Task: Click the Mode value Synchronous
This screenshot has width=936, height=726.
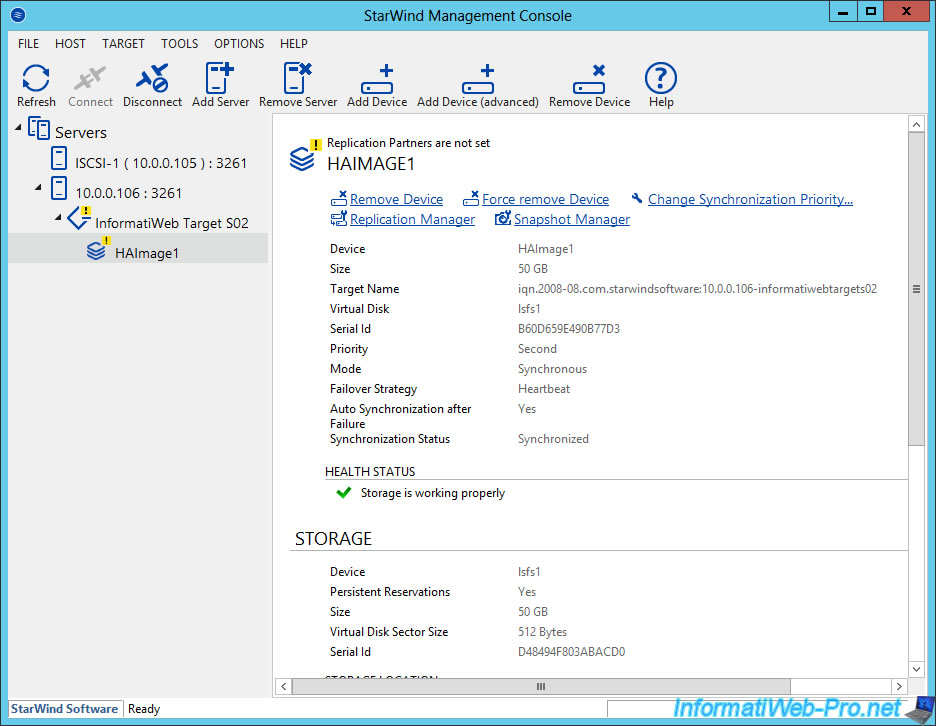Action: (x=552, y=369)
